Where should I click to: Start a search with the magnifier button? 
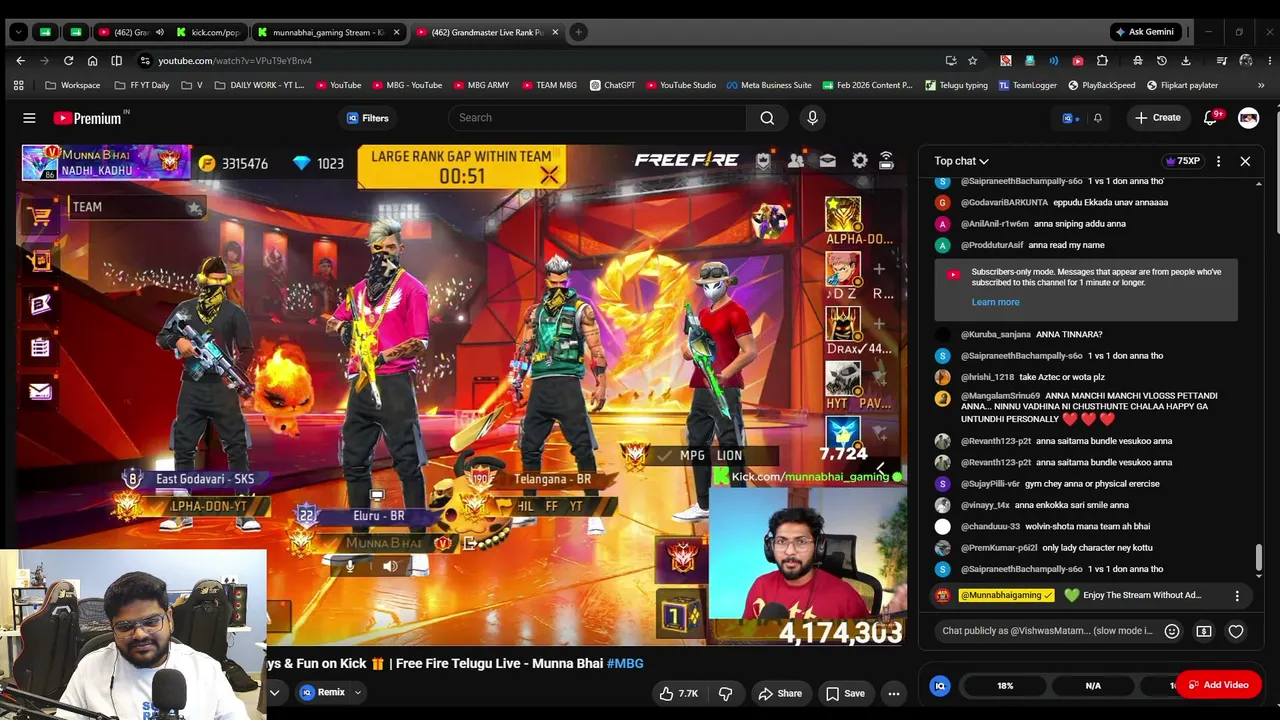[x=767, y=118]
